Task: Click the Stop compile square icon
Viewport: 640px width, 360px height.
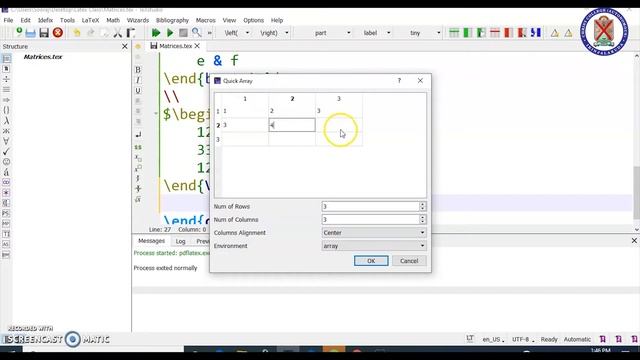Action: pos(183,33)
